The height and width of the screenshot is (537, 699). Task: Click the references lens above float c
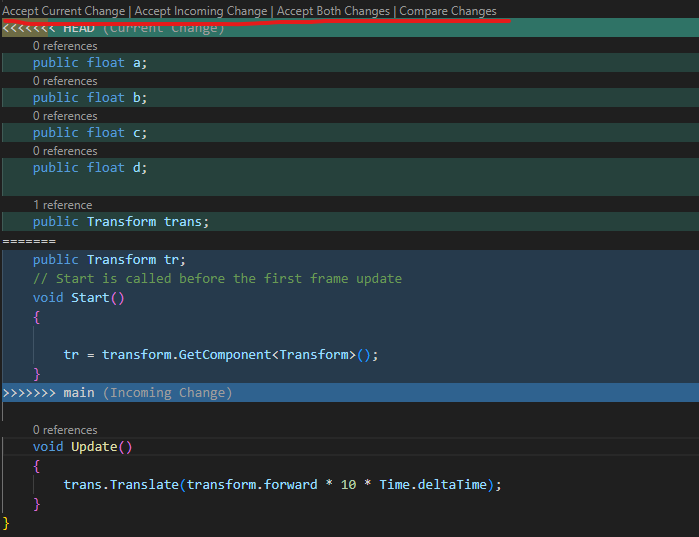[x=65, y=116]
